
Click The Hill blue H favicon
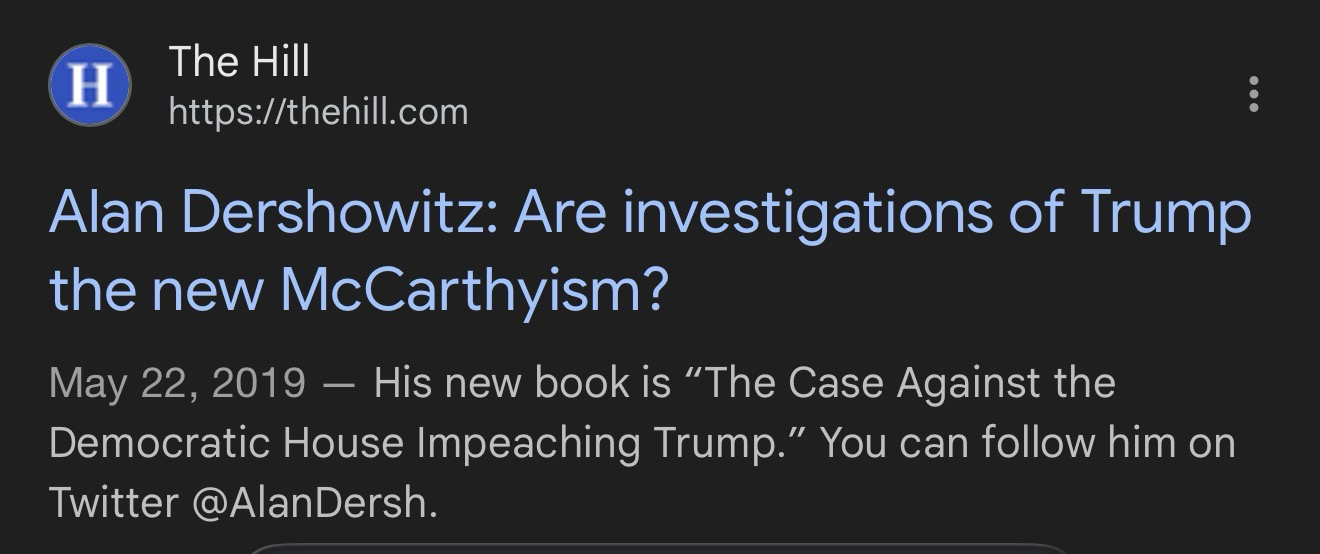coord(90,85)
